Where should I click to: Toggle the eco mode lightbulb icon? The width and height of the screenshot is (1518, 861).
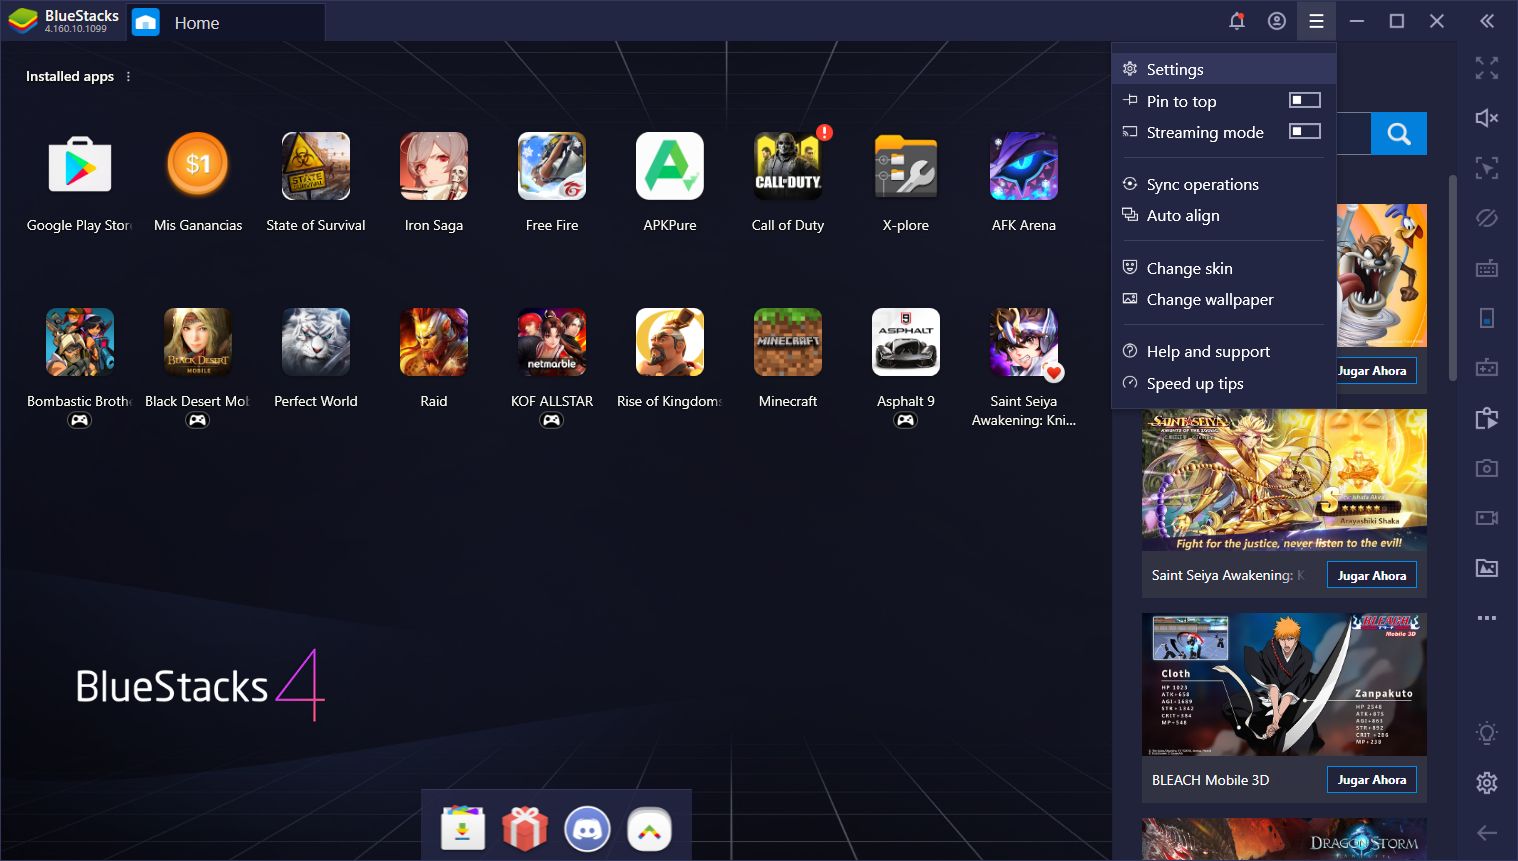click(x=1487, y=733)
